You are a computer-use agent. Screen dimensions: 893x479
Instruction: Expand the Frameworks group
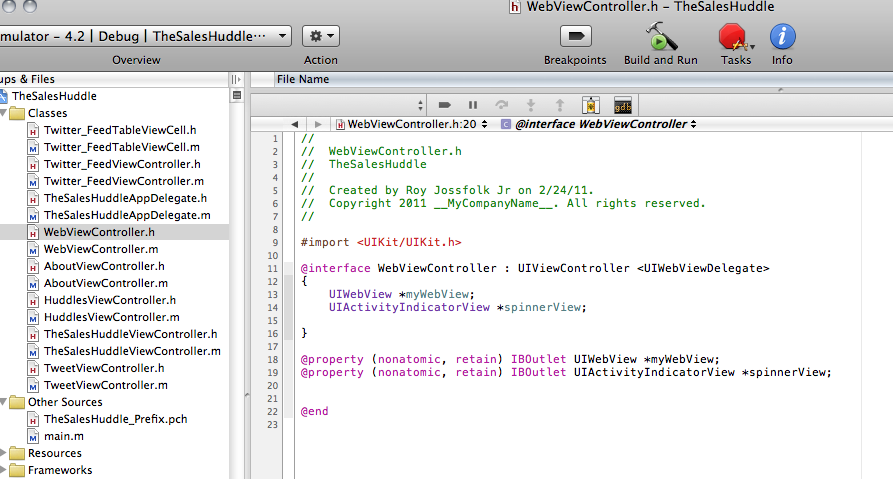tap(3, 470)
